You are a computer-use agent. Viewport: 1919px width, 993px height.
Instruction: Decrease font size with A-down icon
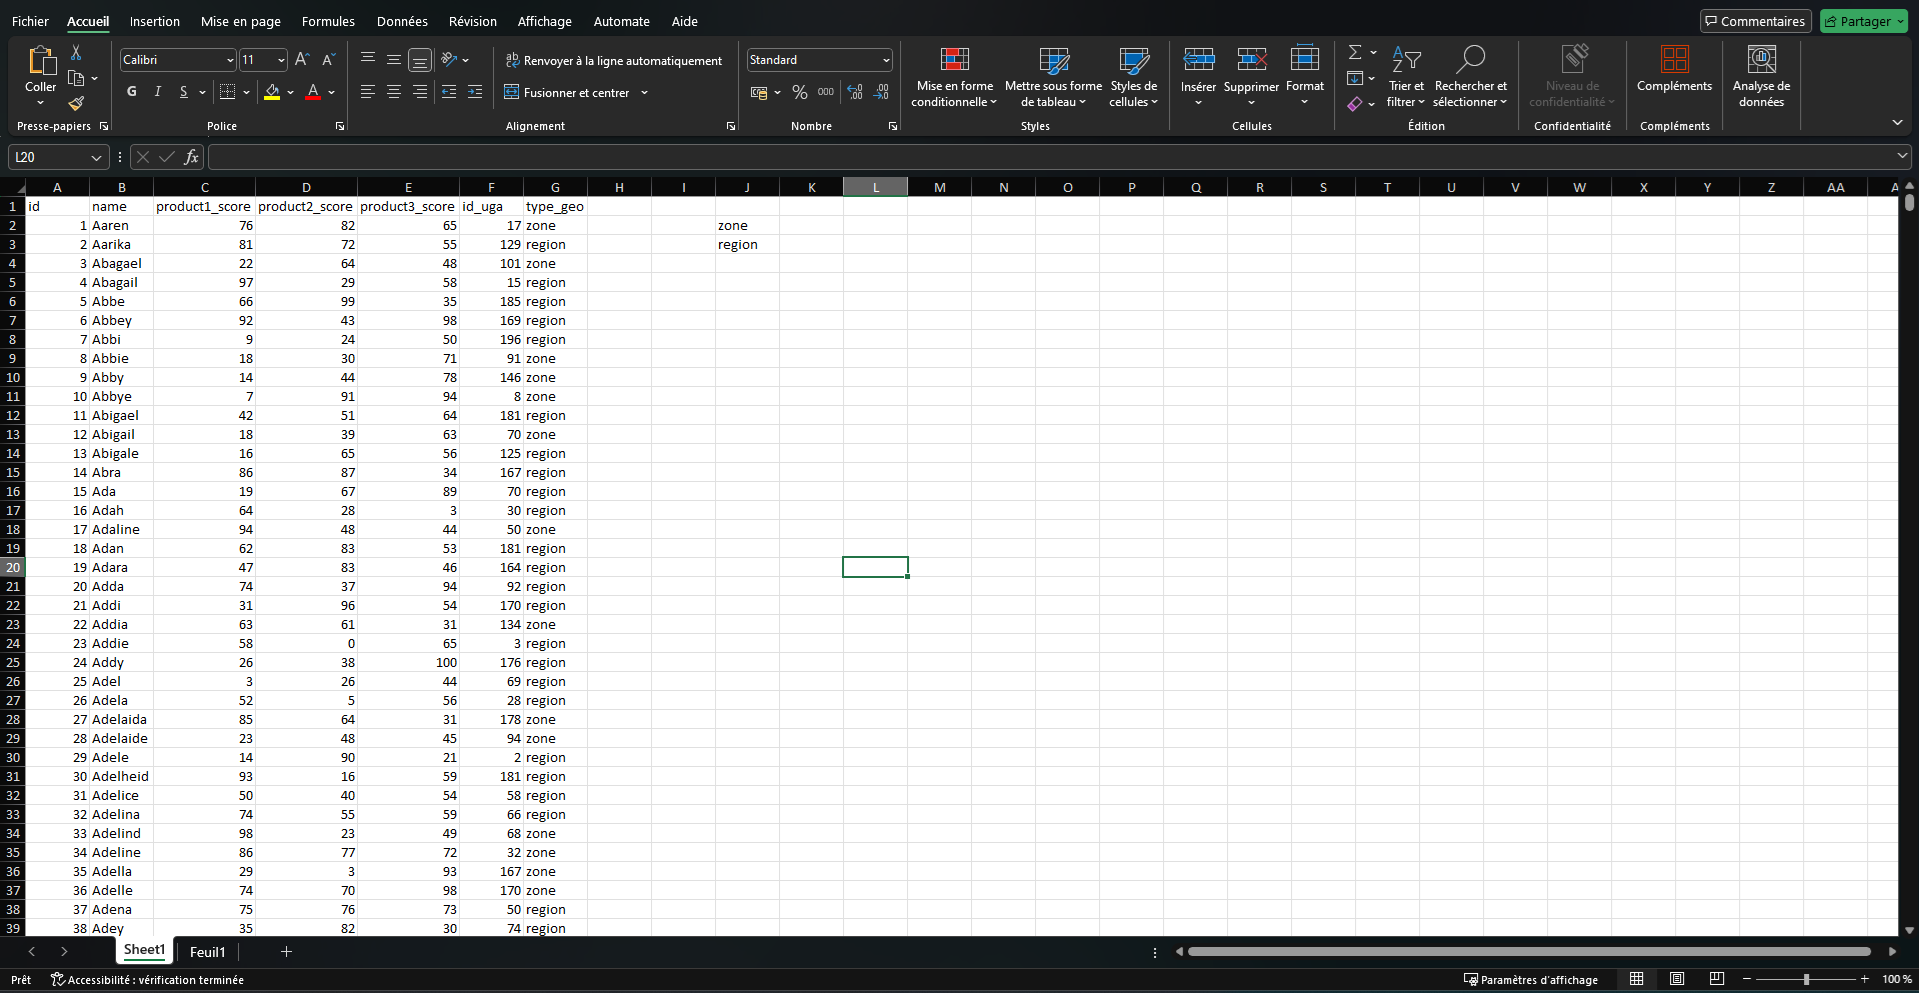click(328, 60)
